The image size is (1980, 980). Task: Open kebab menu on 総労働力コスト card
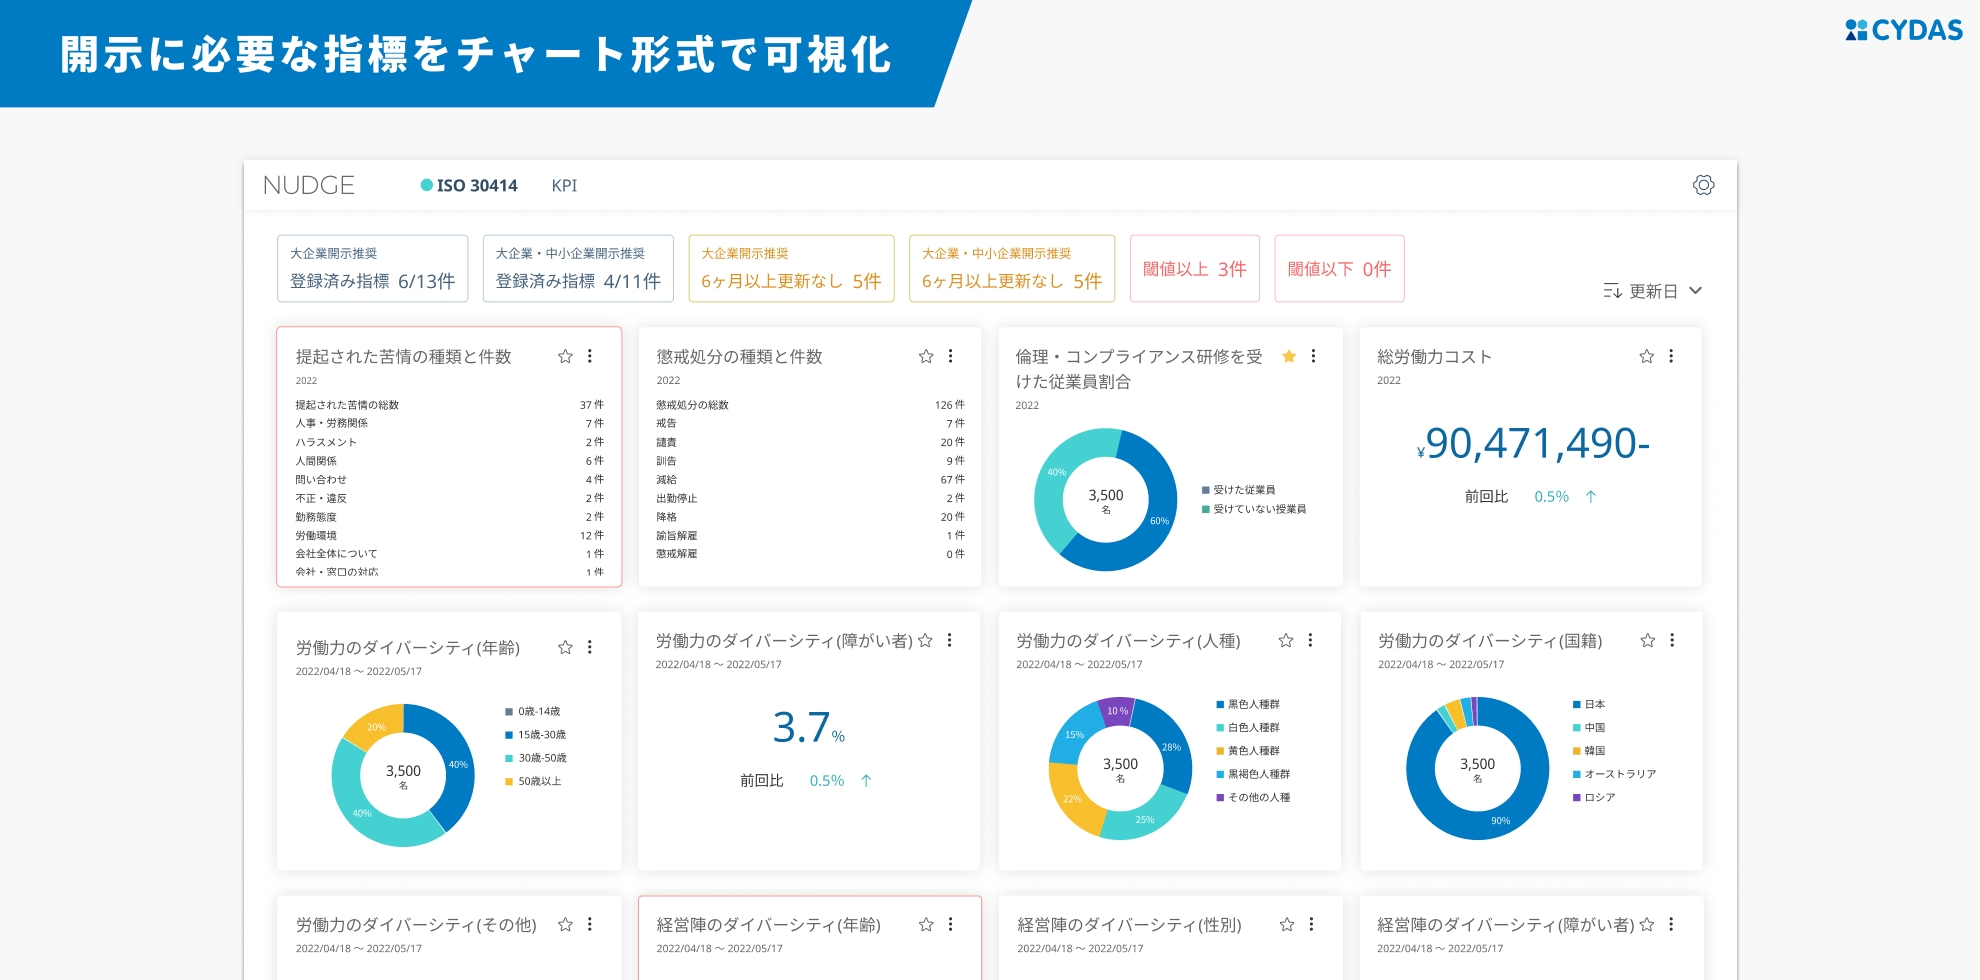[x=1671, y=356]
